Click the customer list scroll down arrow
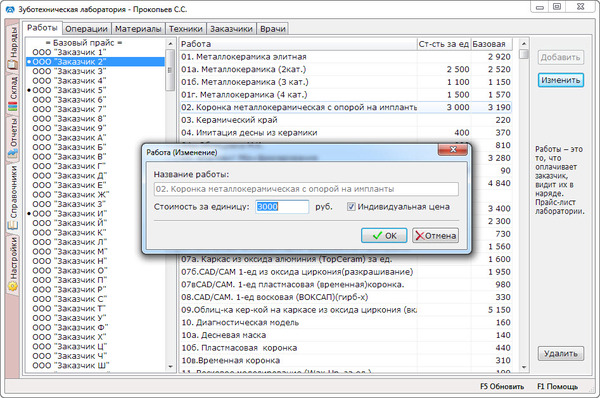This screenshot has width=600, height=398. pyautogui.click(x=170, y=367)
